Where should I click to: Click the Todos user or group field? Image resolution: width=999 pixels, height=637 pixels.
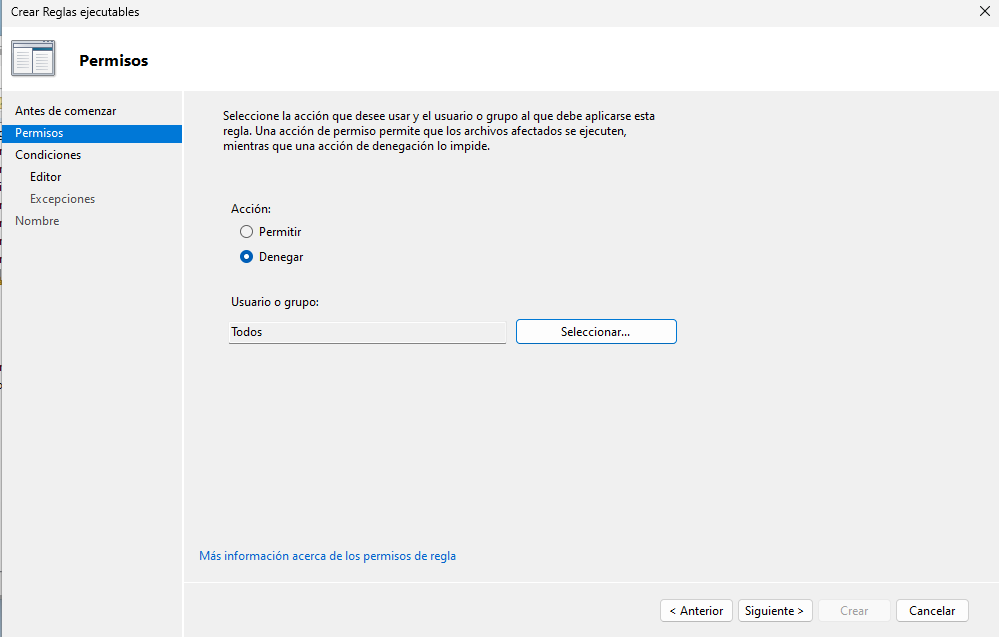click(x=367, y=332)
